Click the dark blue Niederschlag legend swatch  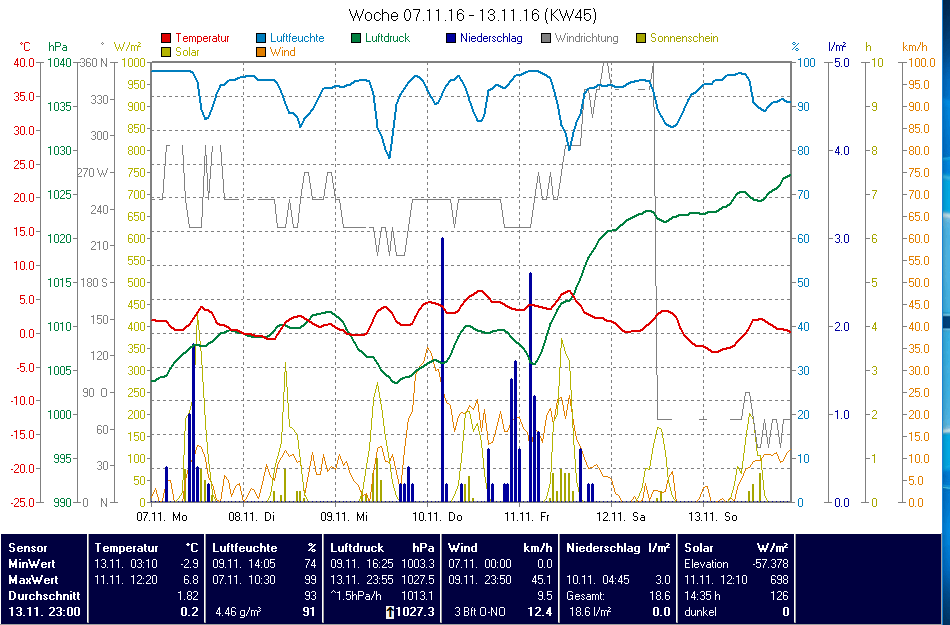point(451,38)
